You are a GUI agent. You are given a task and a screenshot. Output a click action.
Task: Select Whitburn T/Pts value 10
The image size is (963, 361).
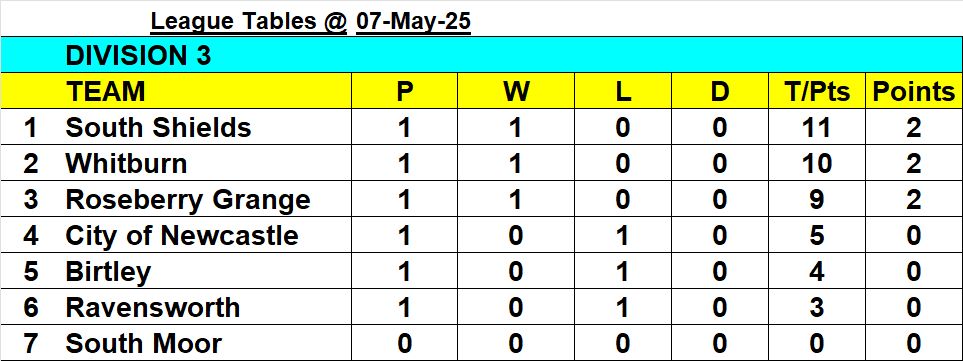(816, 164)
